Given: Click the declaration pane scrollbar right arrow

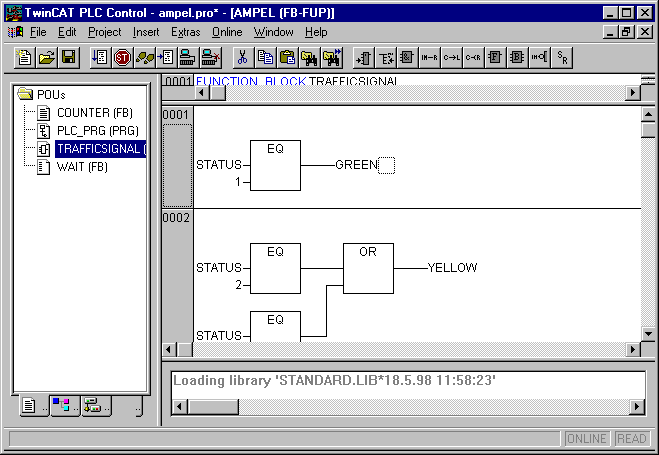Looking at the screenshot, I should pyautogui.click(x=633, y=92).
